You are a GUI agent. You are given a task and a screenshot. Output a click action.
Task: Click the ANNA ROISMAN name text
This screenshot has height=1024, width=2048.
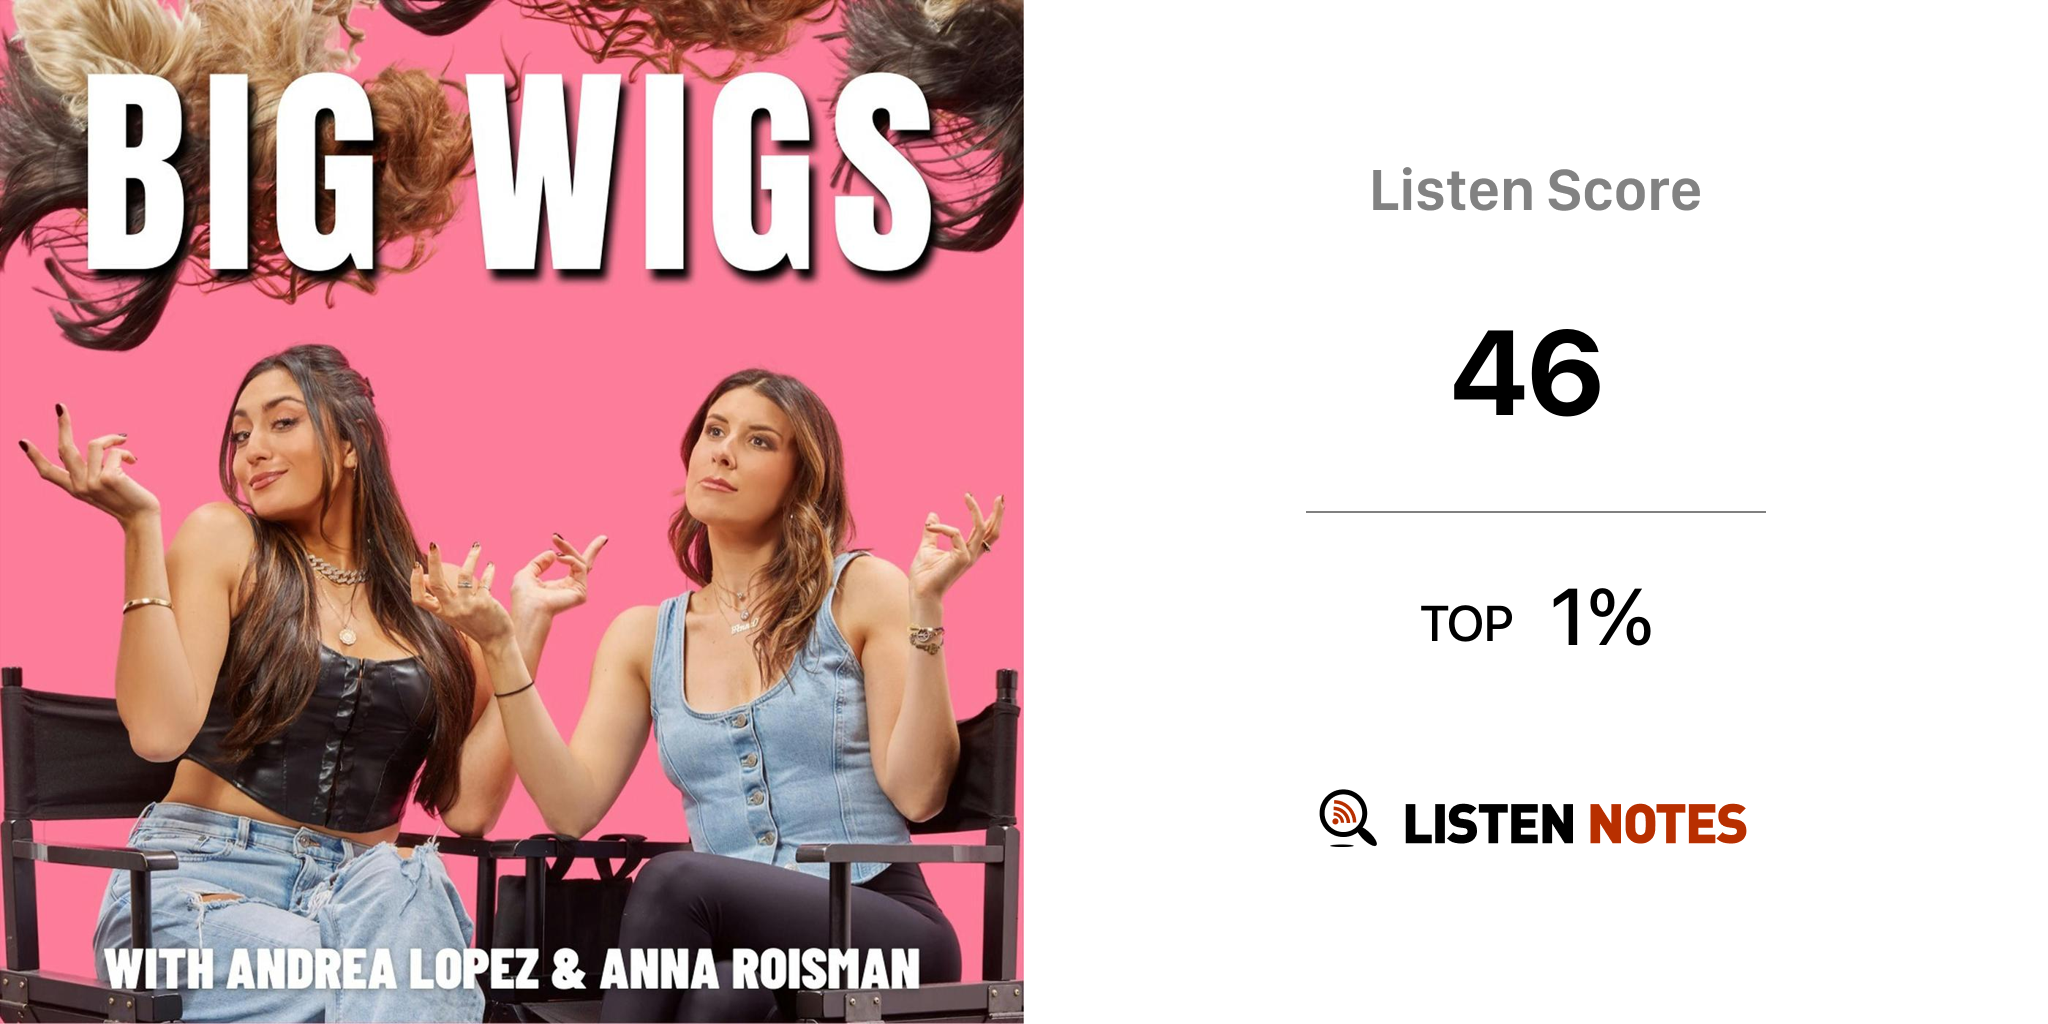pyautogui.click(x=760, y=968)
